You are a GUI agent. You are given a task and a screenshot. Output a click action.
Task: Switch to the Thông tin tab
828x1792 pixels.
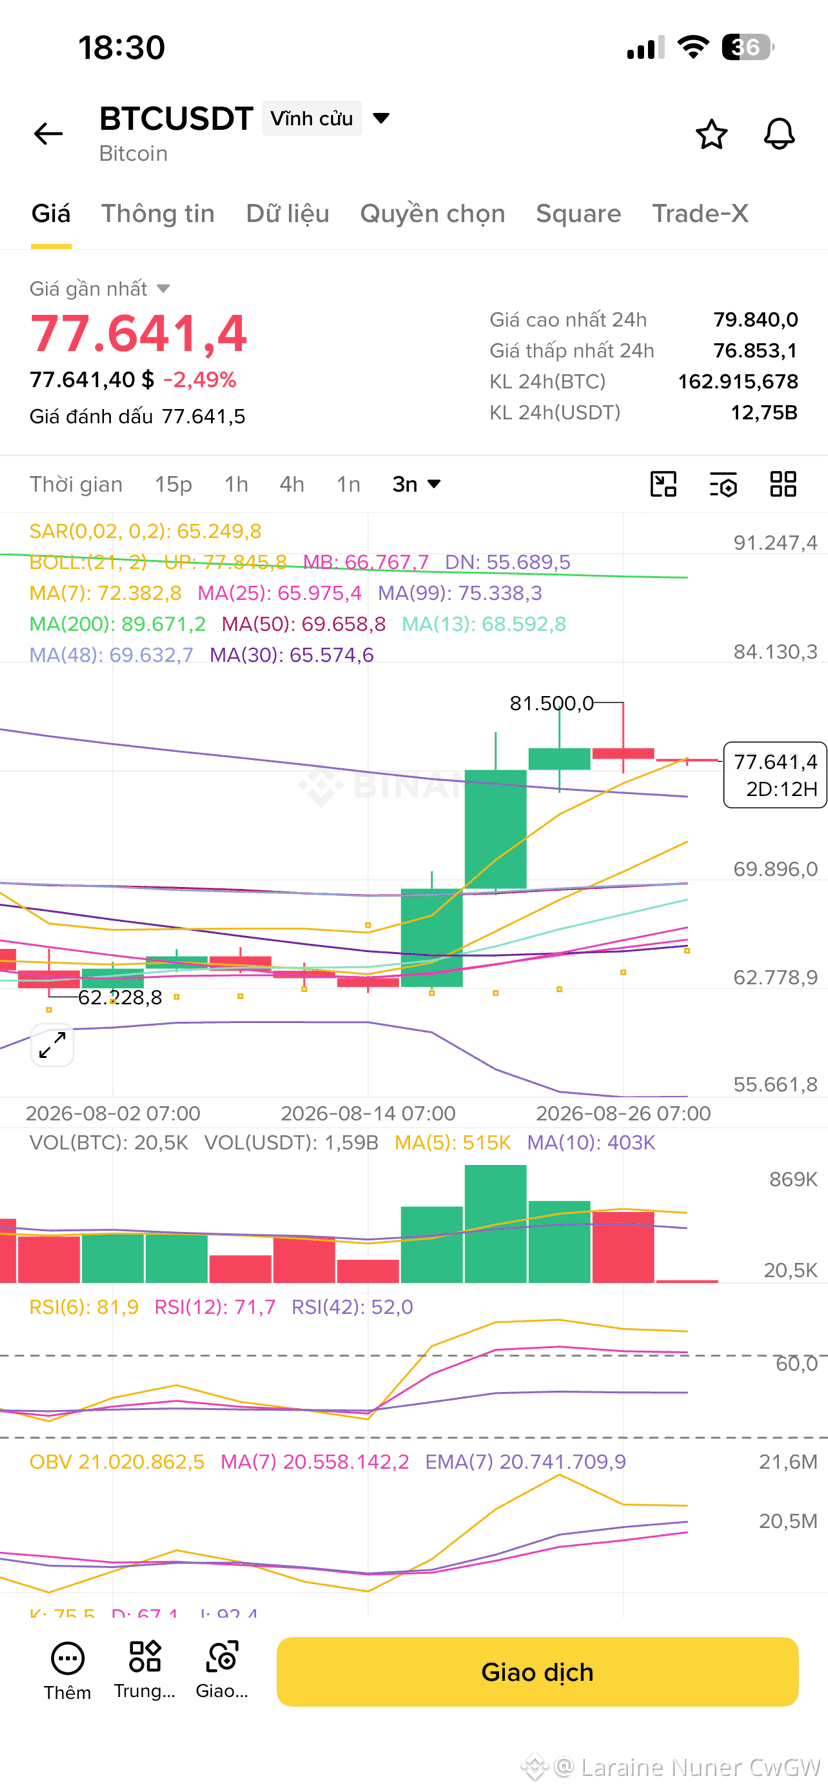158,214
